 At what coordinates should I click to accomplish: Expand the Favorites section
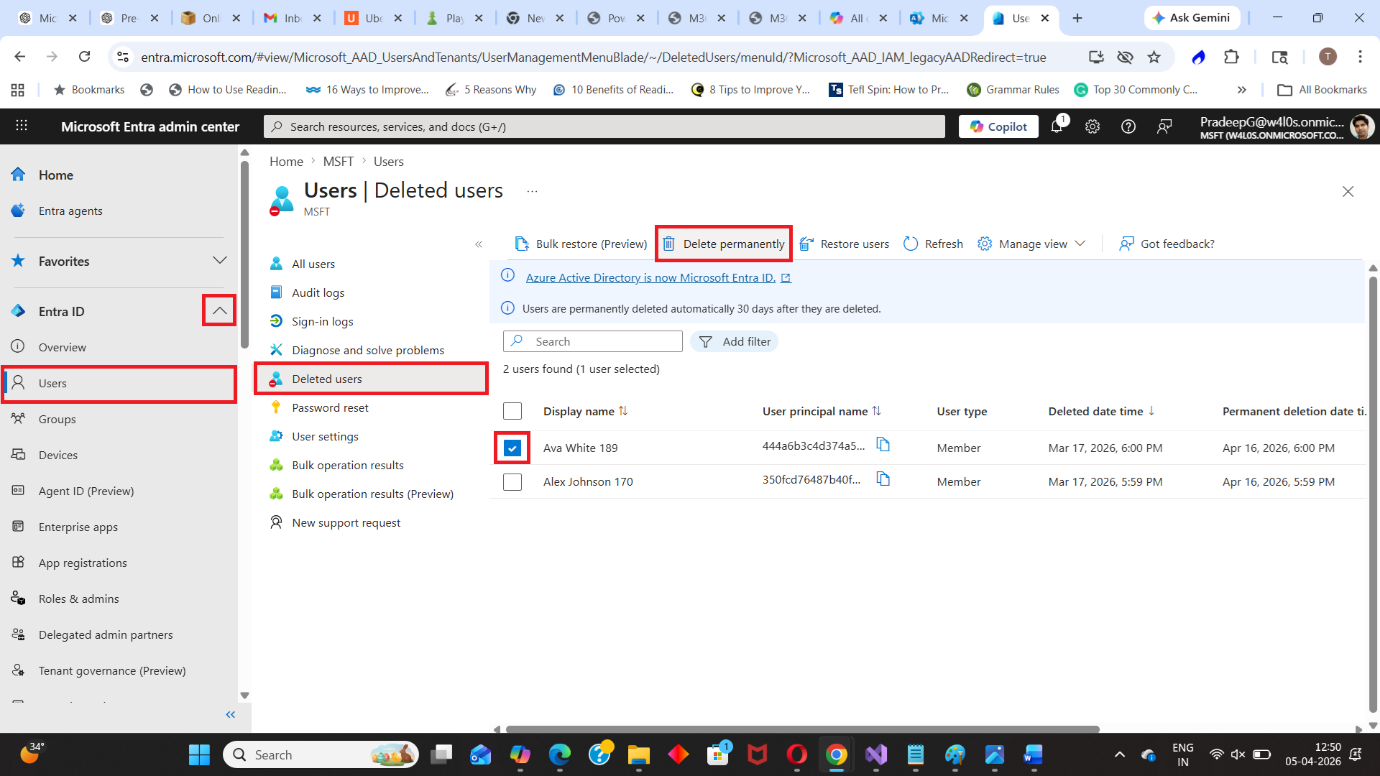pyautogui.click(x=219, y=261)
